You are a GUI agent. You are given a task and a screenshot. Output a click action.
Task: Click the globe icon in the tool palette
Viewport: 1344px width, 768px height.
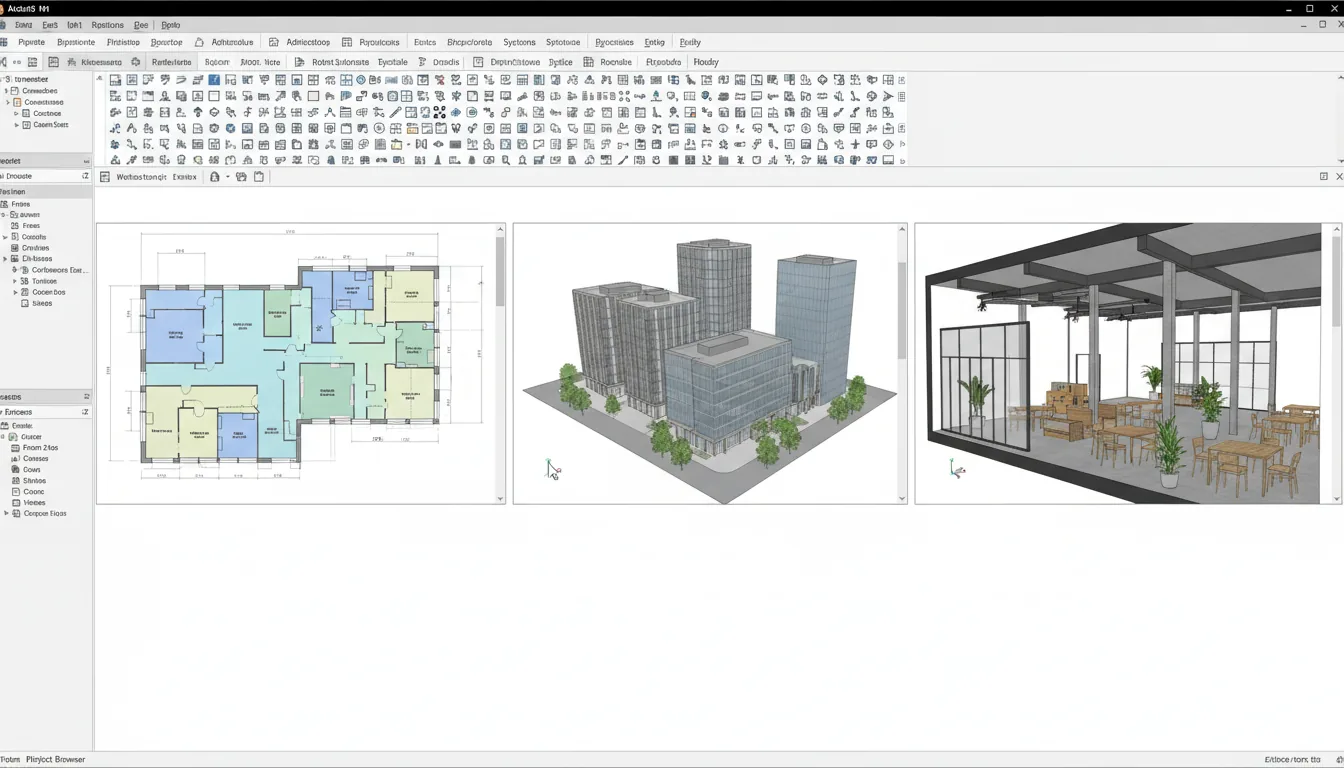coord(360,80)
